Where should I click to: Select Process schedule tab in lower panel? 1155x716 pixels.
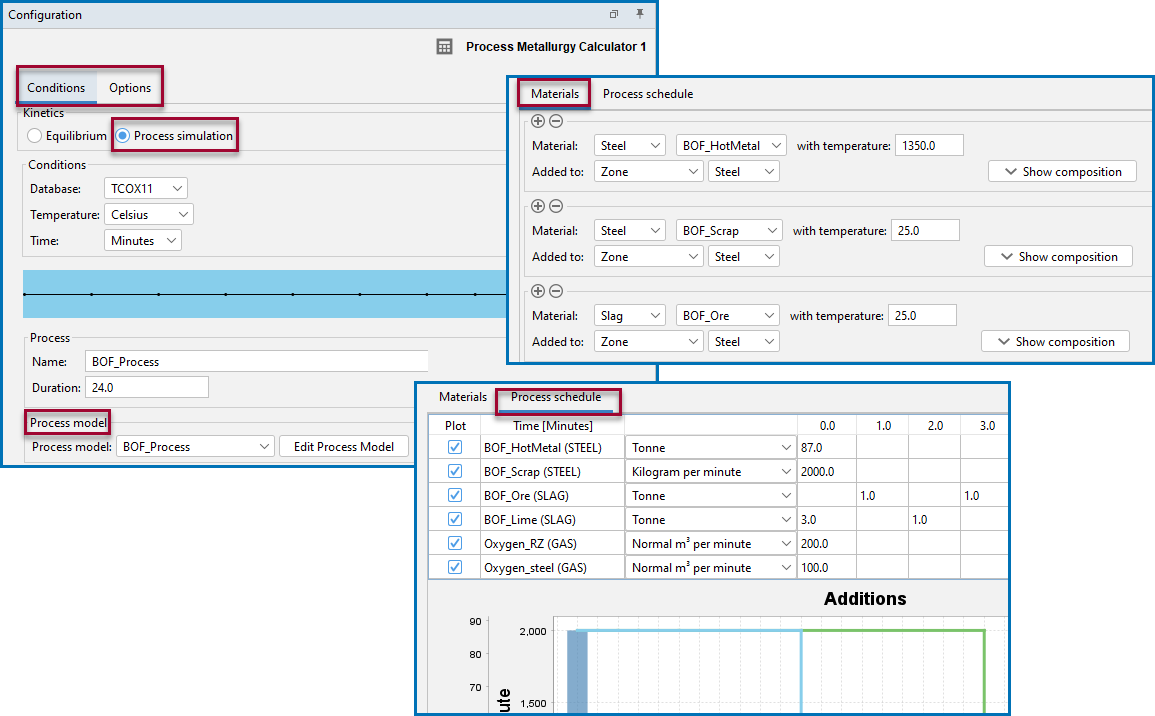tap(556, 396)
